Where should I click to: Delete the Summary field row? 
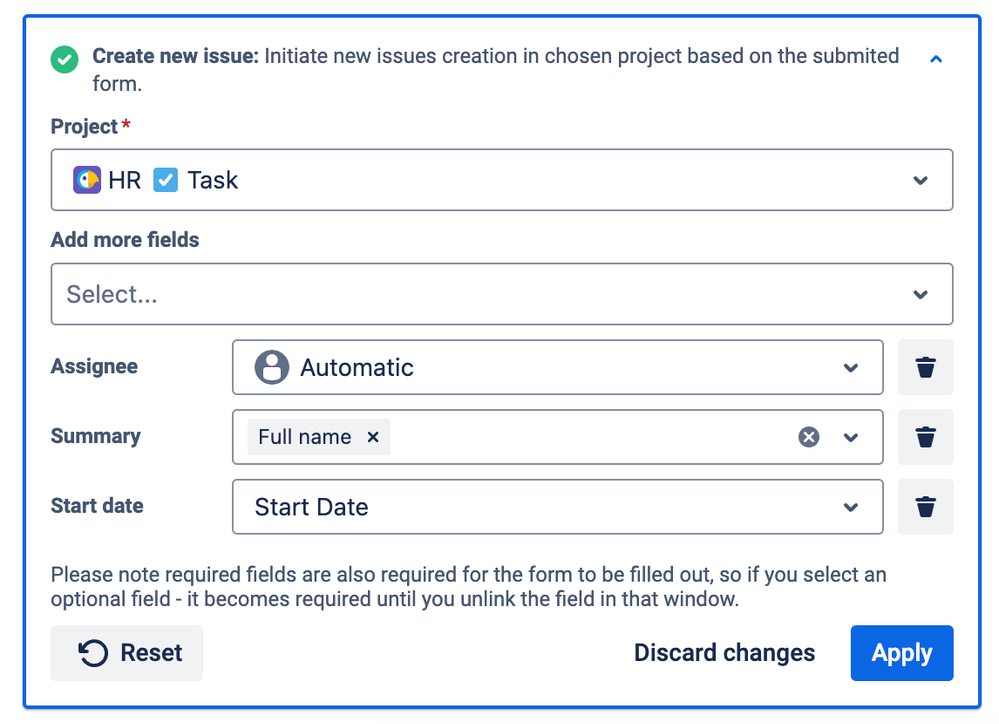pyautogui.click(x=925, y=437)
